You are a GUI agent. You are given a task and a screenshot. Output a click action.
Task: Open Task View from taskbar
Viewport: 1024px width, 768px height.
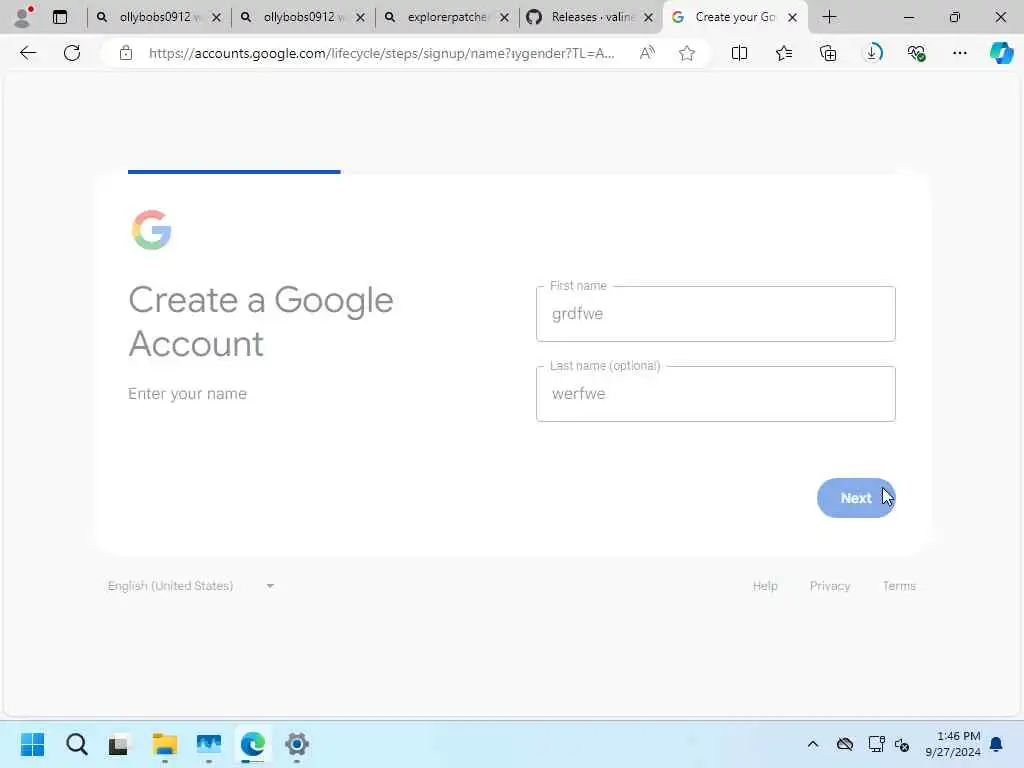click(x=120, y=744)
